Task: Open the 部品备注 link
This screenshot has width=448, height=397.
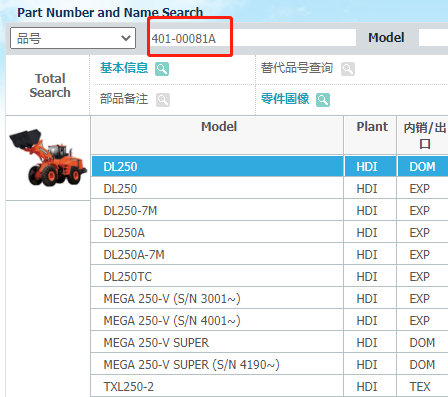Action: click(x=124, y=99)
